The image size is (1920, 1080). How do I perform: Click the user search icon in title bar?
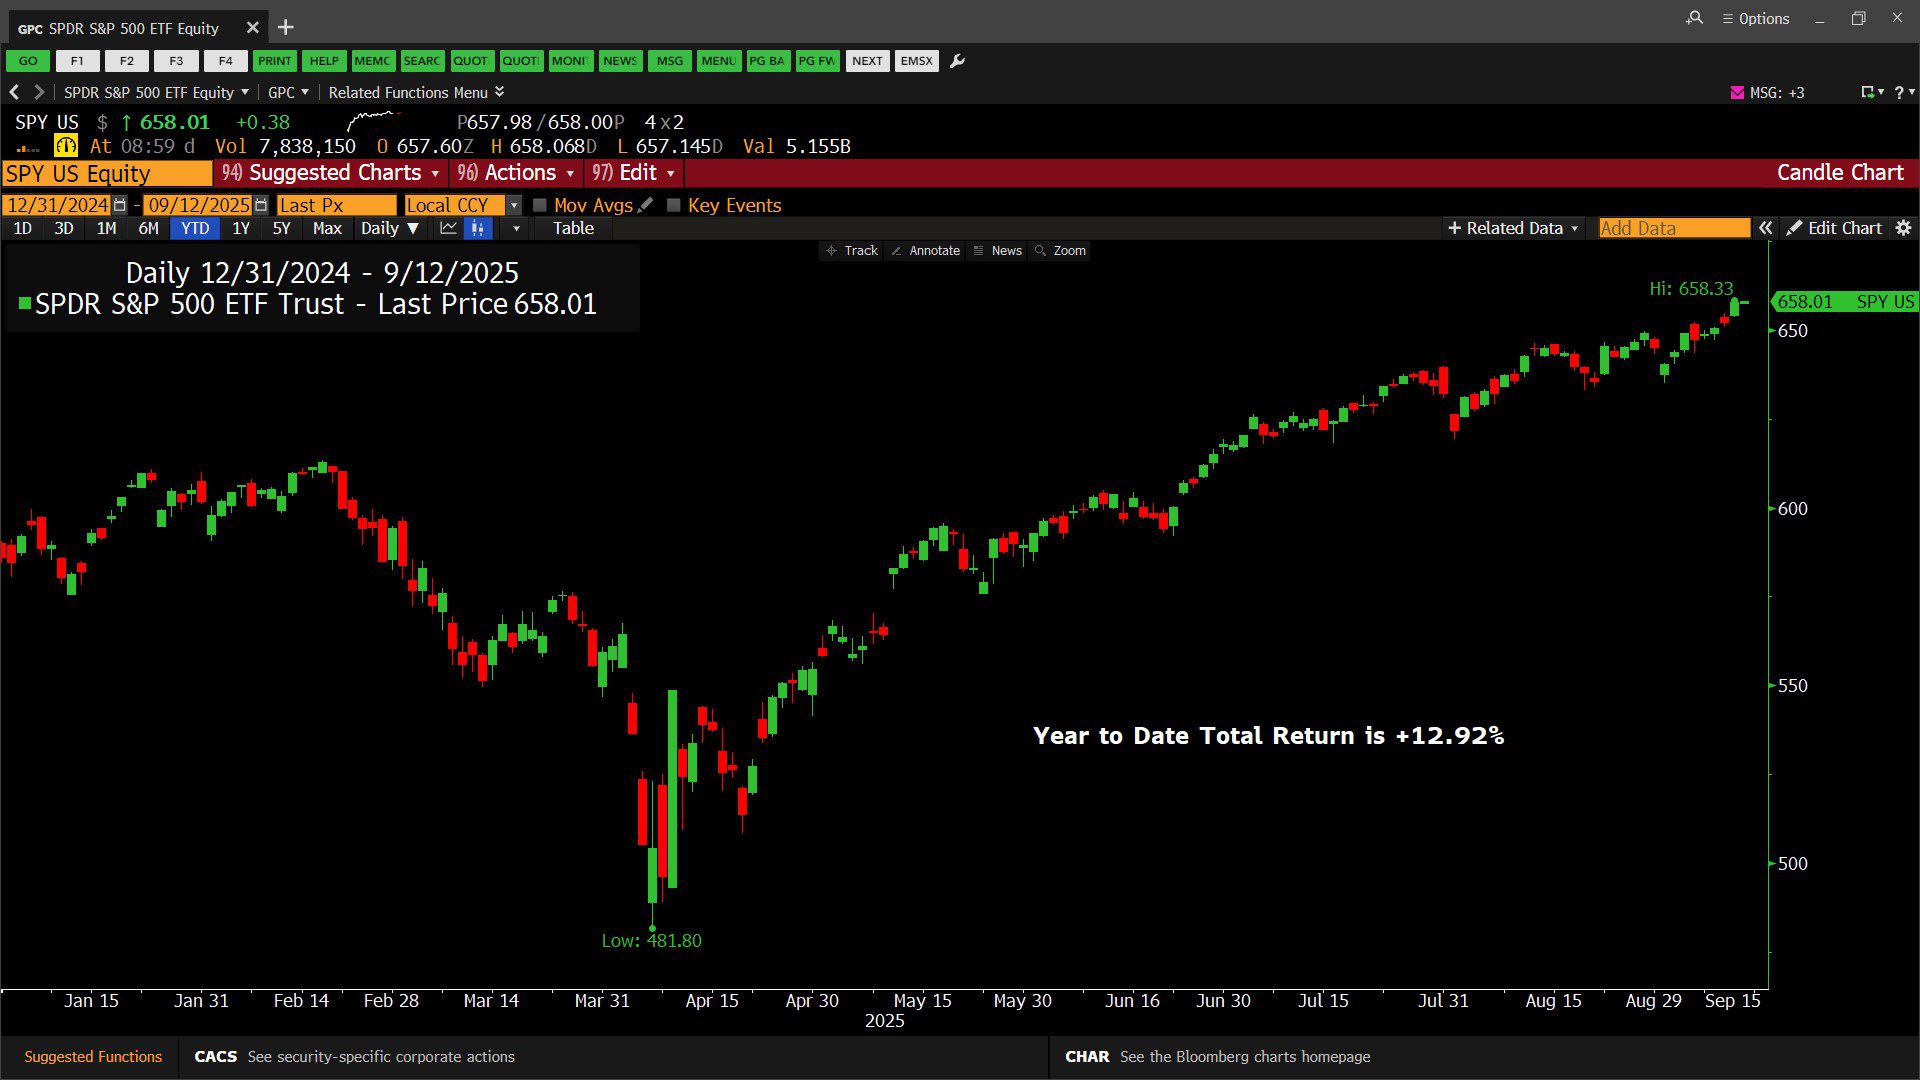[x=1694, y=18]
